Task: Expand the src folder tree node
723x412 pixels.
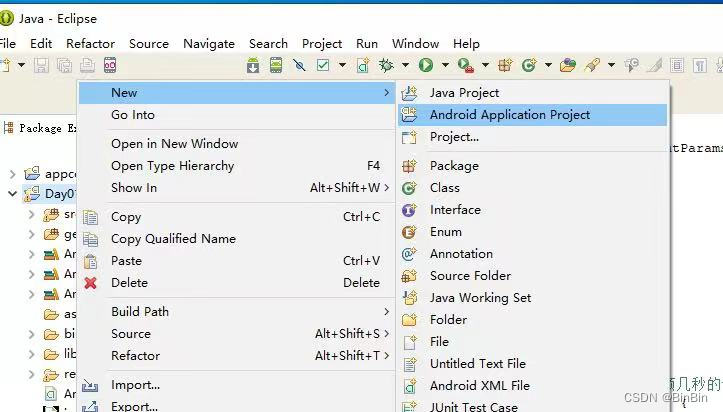Action: click(31, 214)
